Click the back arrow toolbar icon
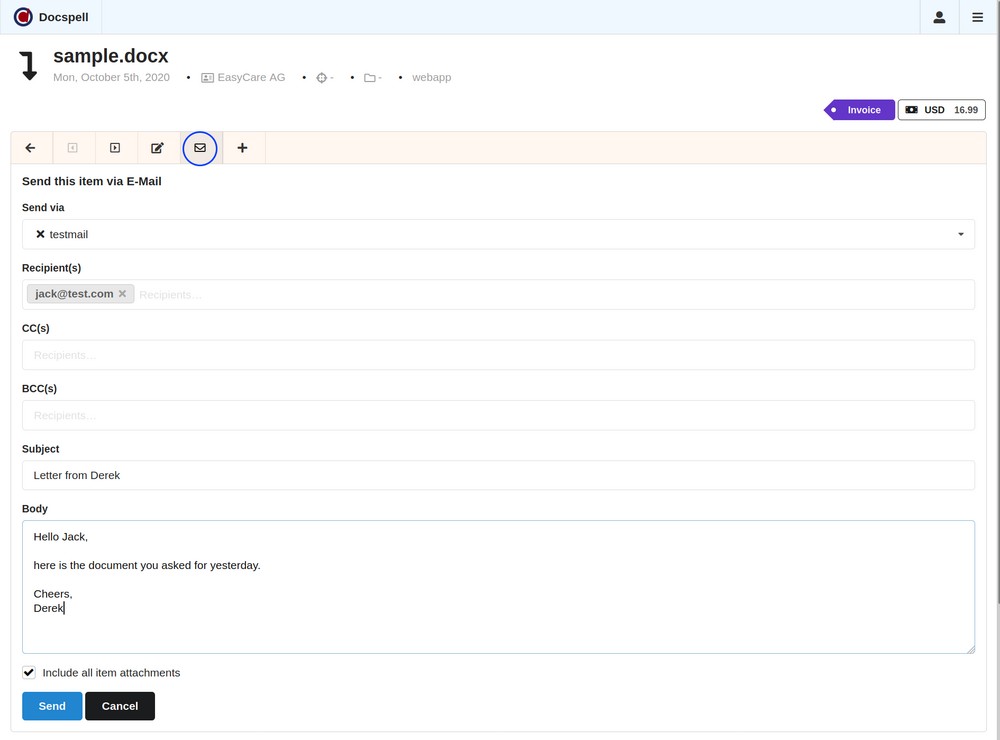The width and height of the screenshot is (1000, 740). (x=30, y=148)
